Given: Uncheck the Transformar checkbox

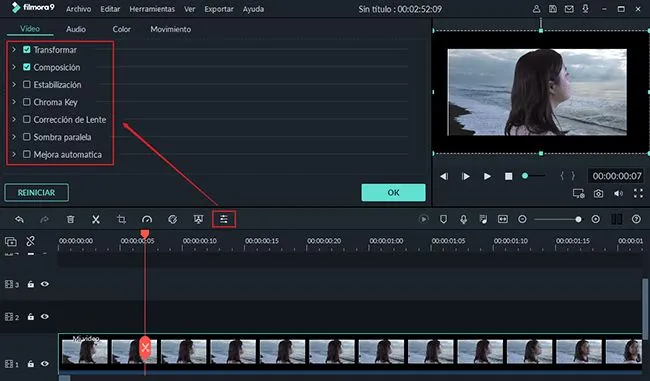Looking at the screenshot, I should pyautogui.click(x=27, y=50).
